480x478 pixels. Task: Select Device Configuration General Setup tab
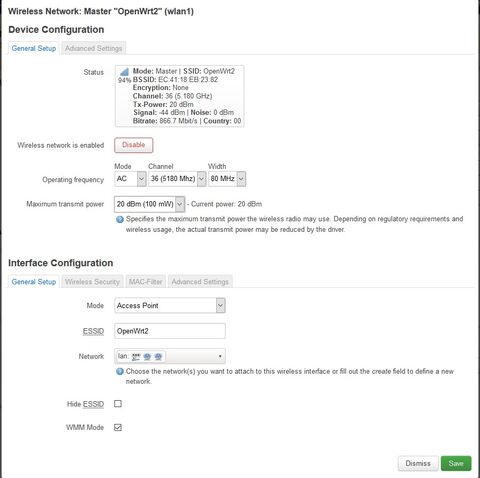(x=34, y=48)
